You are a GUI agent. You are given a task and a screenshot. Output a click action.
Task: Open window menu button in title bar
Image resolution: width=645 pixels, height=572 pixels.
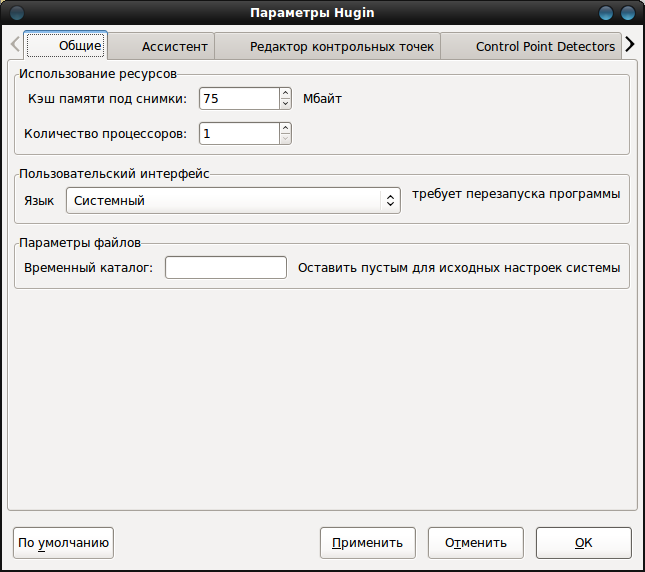click(x=17, y=13)
